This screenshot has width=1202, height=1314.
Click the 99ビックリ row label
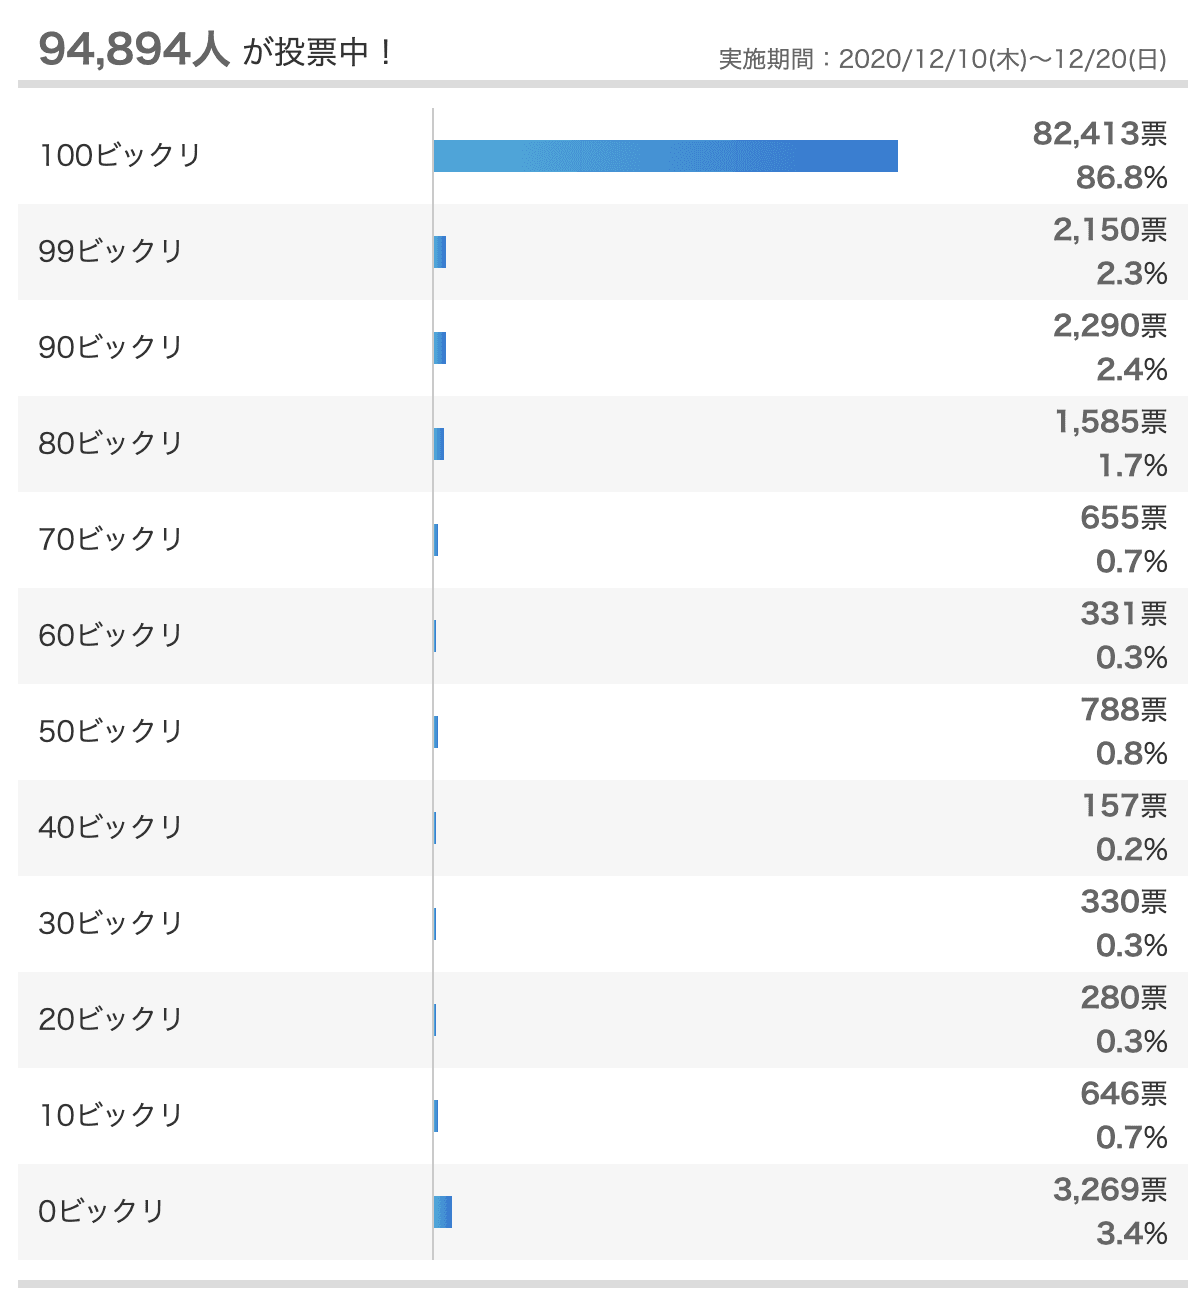[x=111, y=251]
